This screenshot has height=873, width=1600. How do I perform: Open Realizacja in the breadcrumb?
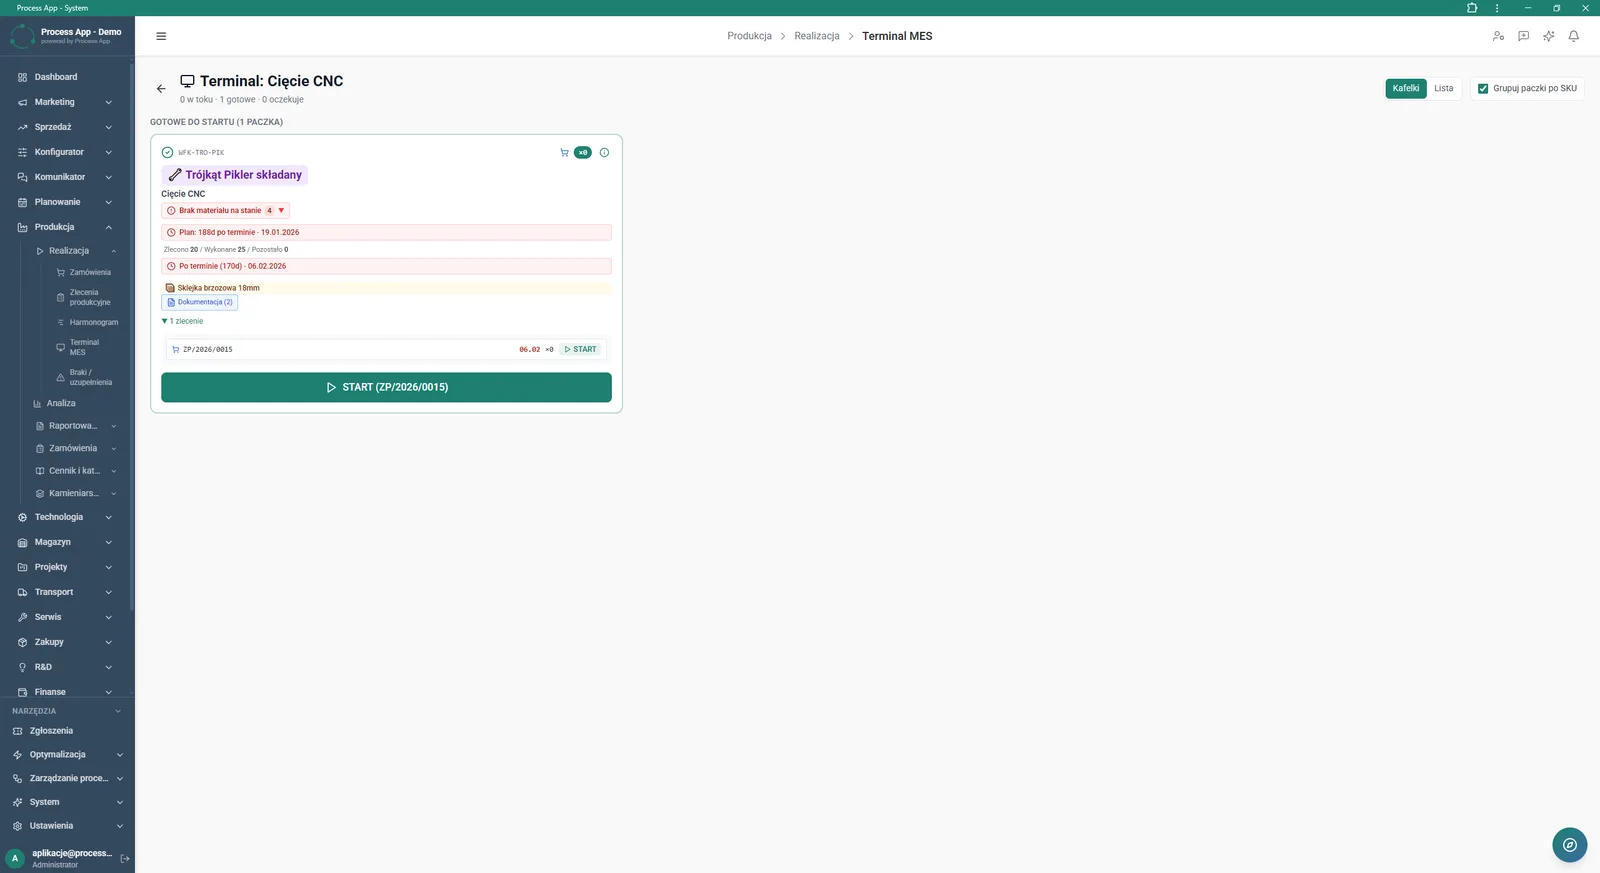(x=817, y=36)
